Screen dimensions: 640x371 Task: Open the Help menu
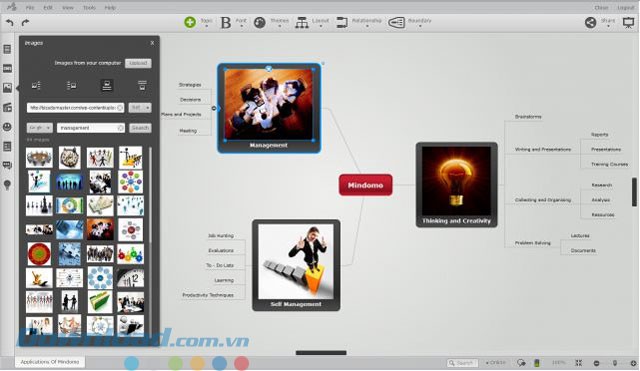[x=110, y=8]
